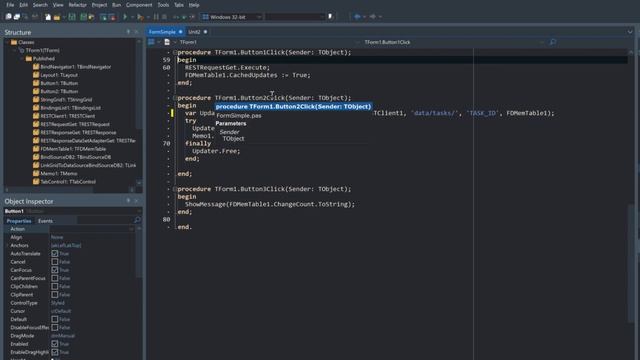Image resolution: width=640 pixels, height=360 pixels.
Task: Click the Remove file from project icon
Action: pos(112,17)
